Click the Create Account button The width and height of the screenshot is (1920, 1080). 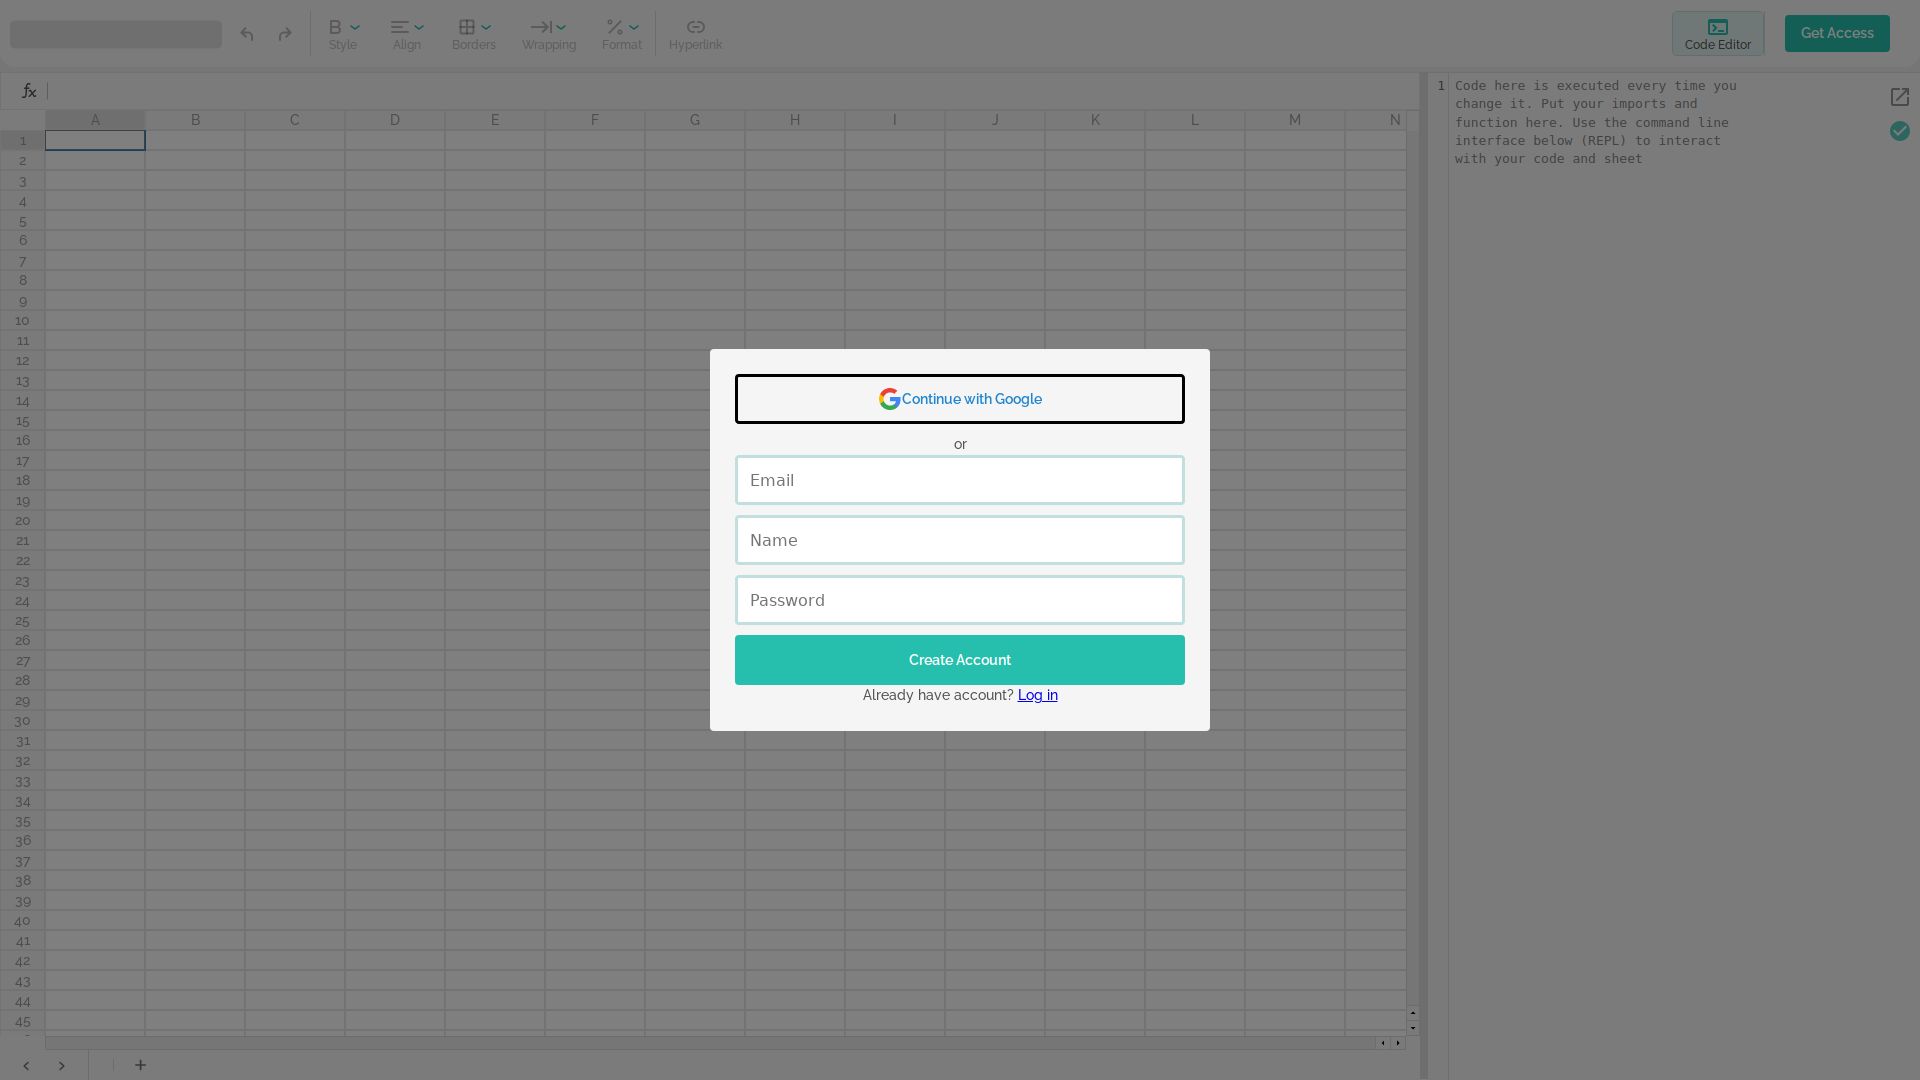[x=960, y=660]
